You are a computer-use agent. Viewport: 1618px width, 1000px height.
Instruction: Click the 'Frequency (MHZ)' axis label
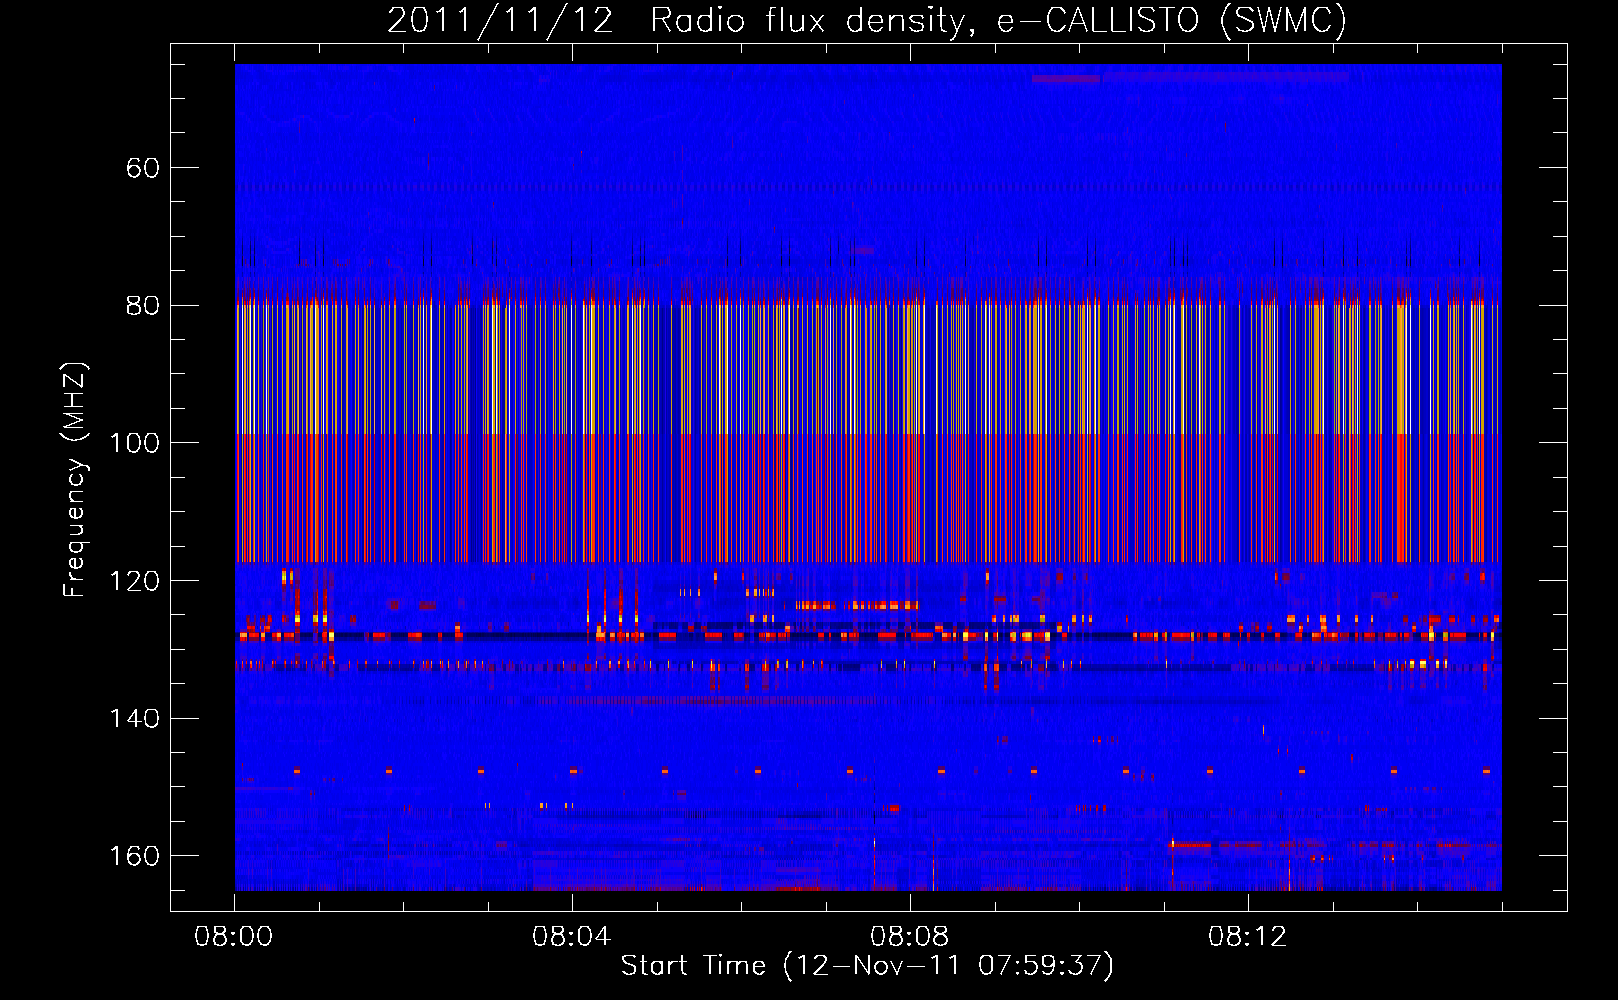(x=75, y=480)
